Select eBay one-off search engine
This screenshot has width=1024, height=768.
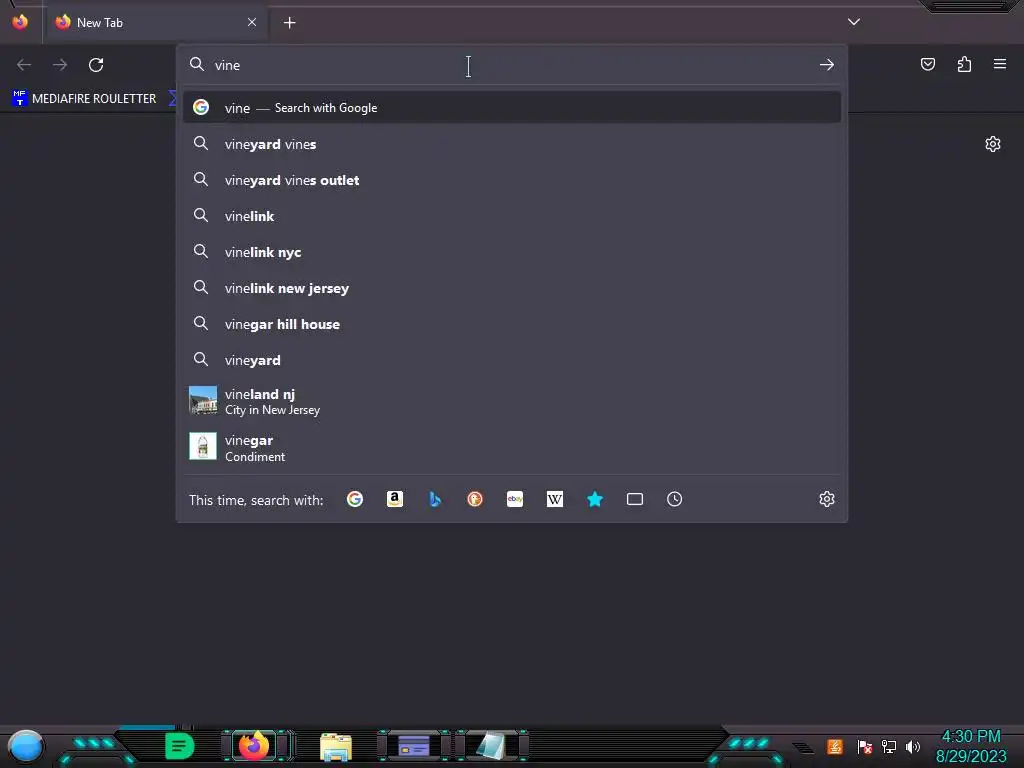(515, 500)
